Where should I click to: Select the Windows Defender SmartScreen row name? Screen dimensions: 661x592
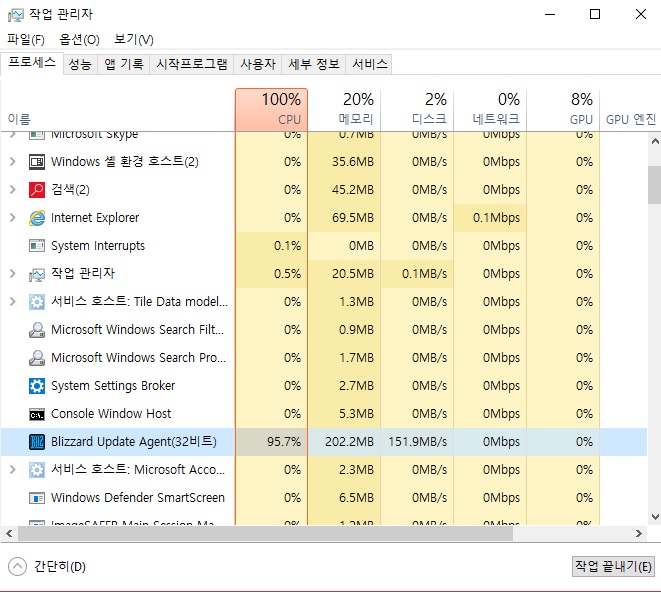point(138,498)
